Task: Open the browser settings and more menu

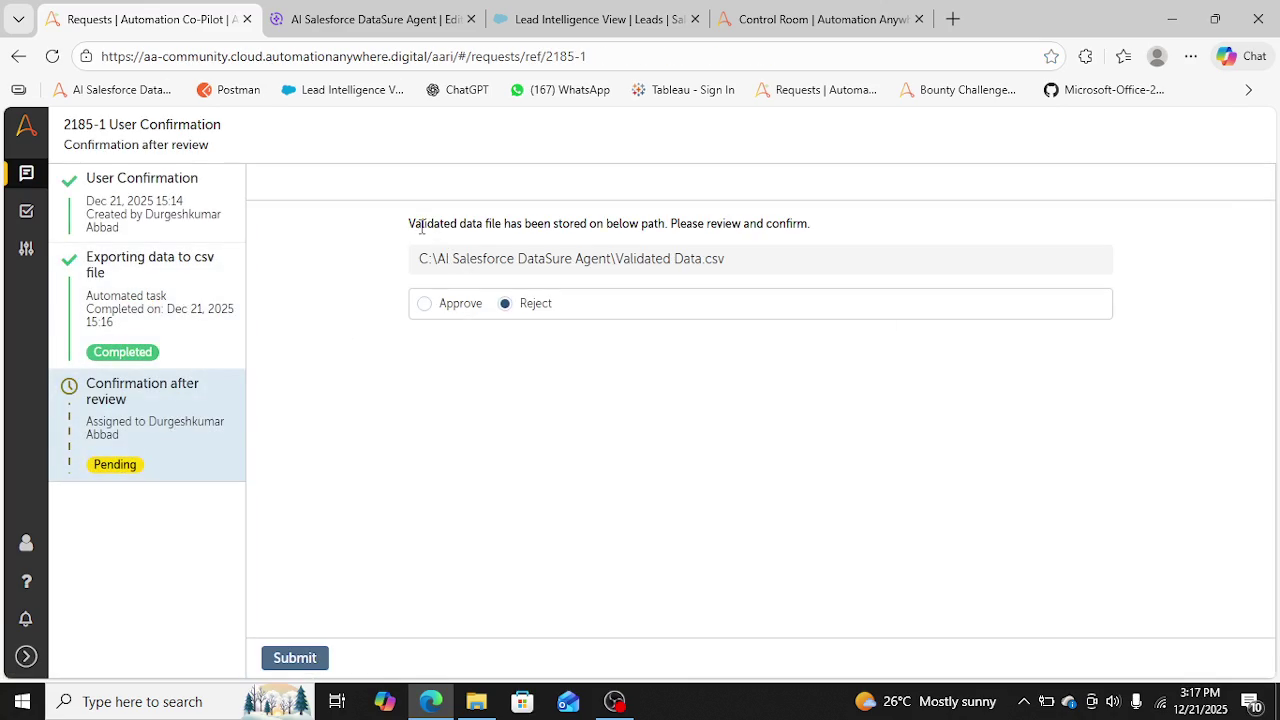Action: (x=1191, y=56)
